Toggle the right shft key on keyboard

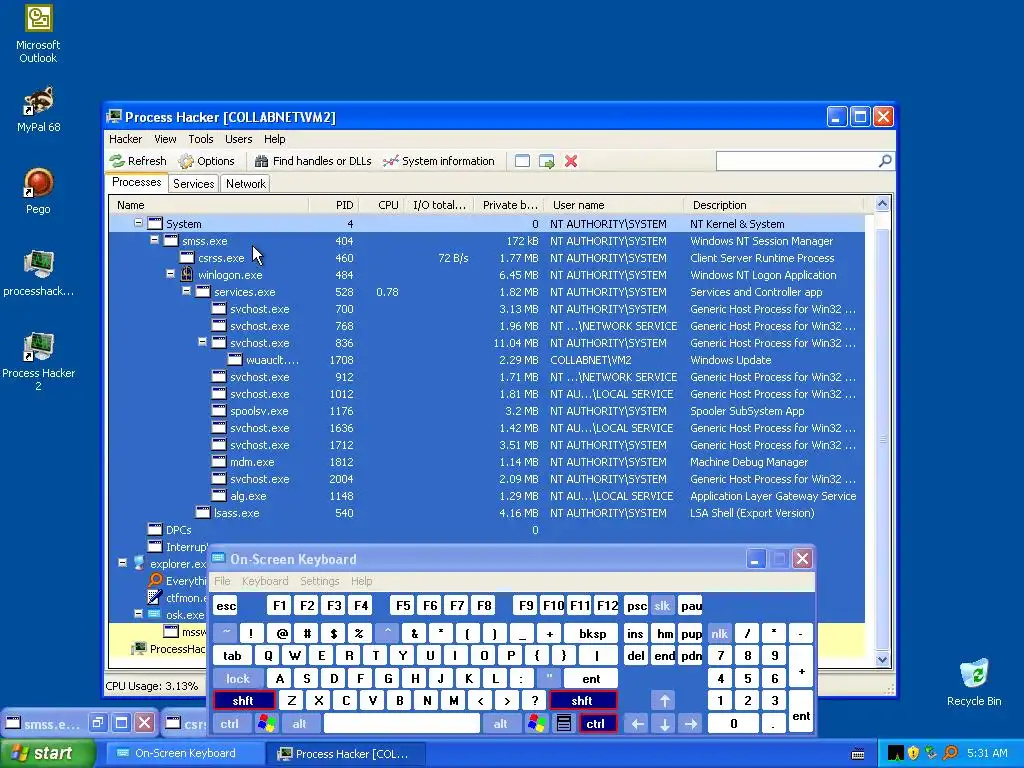(x=583, y=701)
